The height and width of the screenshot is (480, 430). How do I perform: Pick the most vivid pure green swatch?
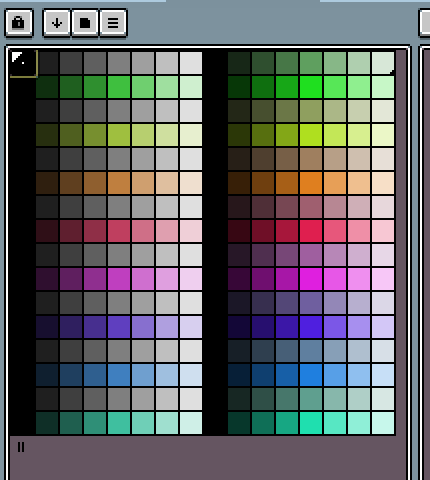[x=311, y=87]
